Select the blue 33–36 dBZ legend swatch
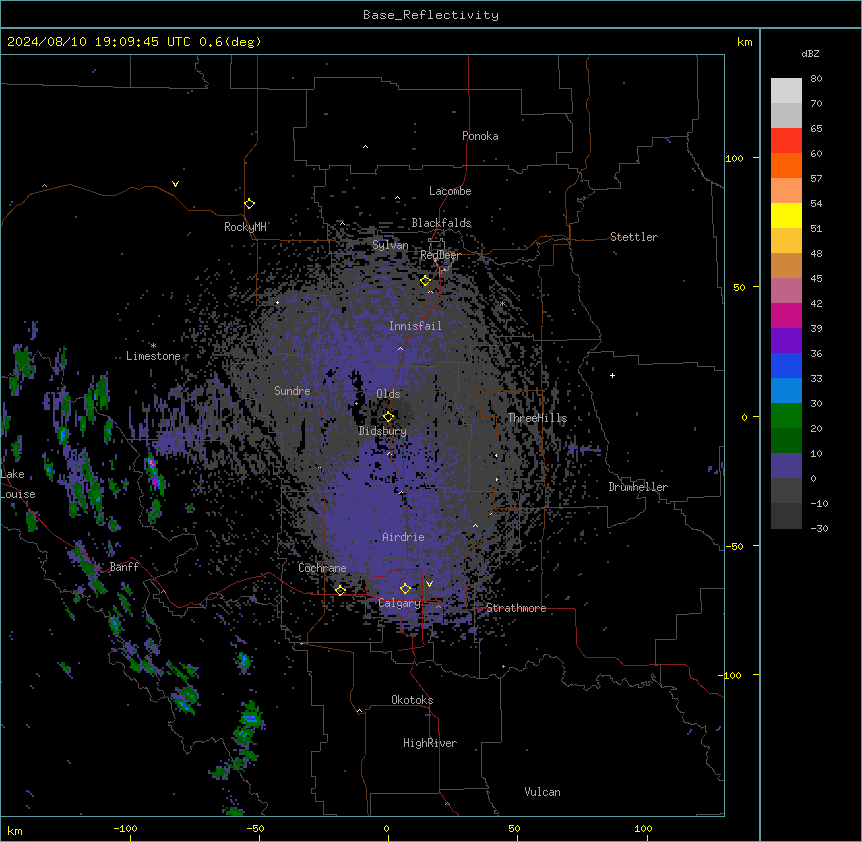862x842 pixels. [x=786, y=366]
